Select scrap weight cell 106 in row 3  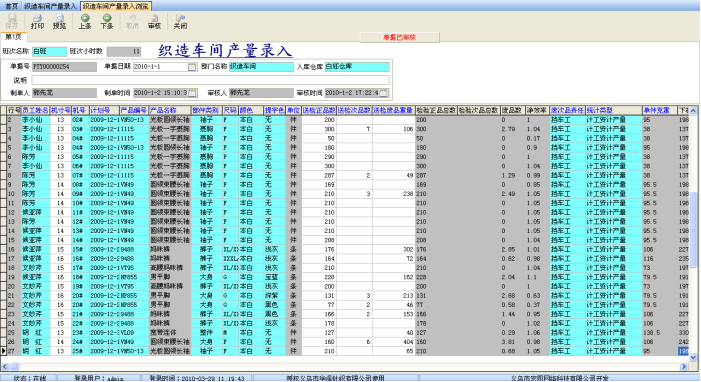tap(393, 129)
